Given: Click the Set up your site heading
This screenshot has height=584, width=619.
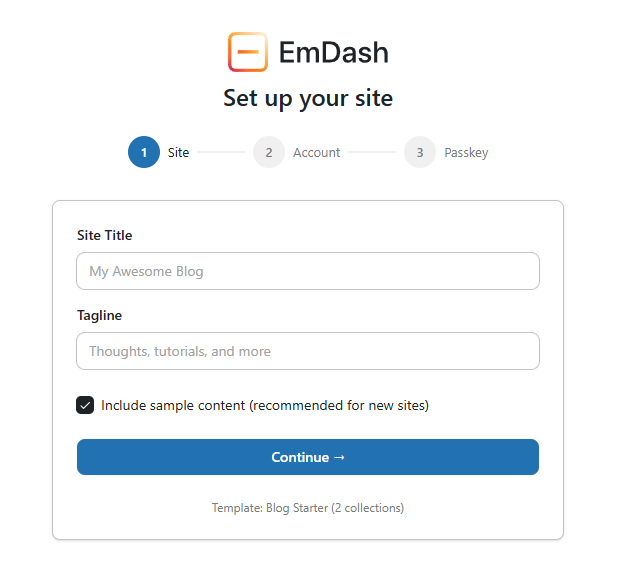Looking at the screenshot, I should [308, 98].
